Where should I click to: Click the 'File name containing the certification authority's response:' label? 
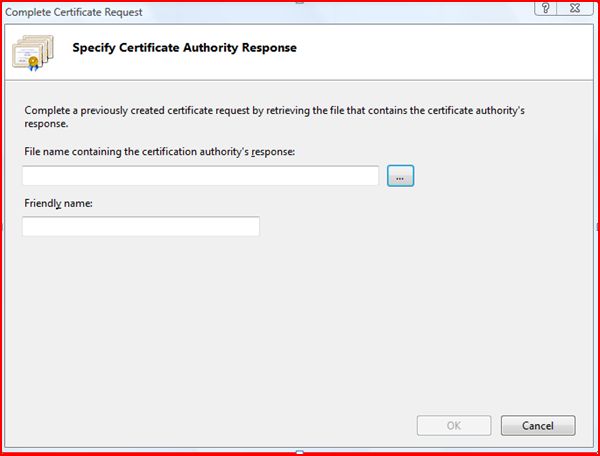160,152
